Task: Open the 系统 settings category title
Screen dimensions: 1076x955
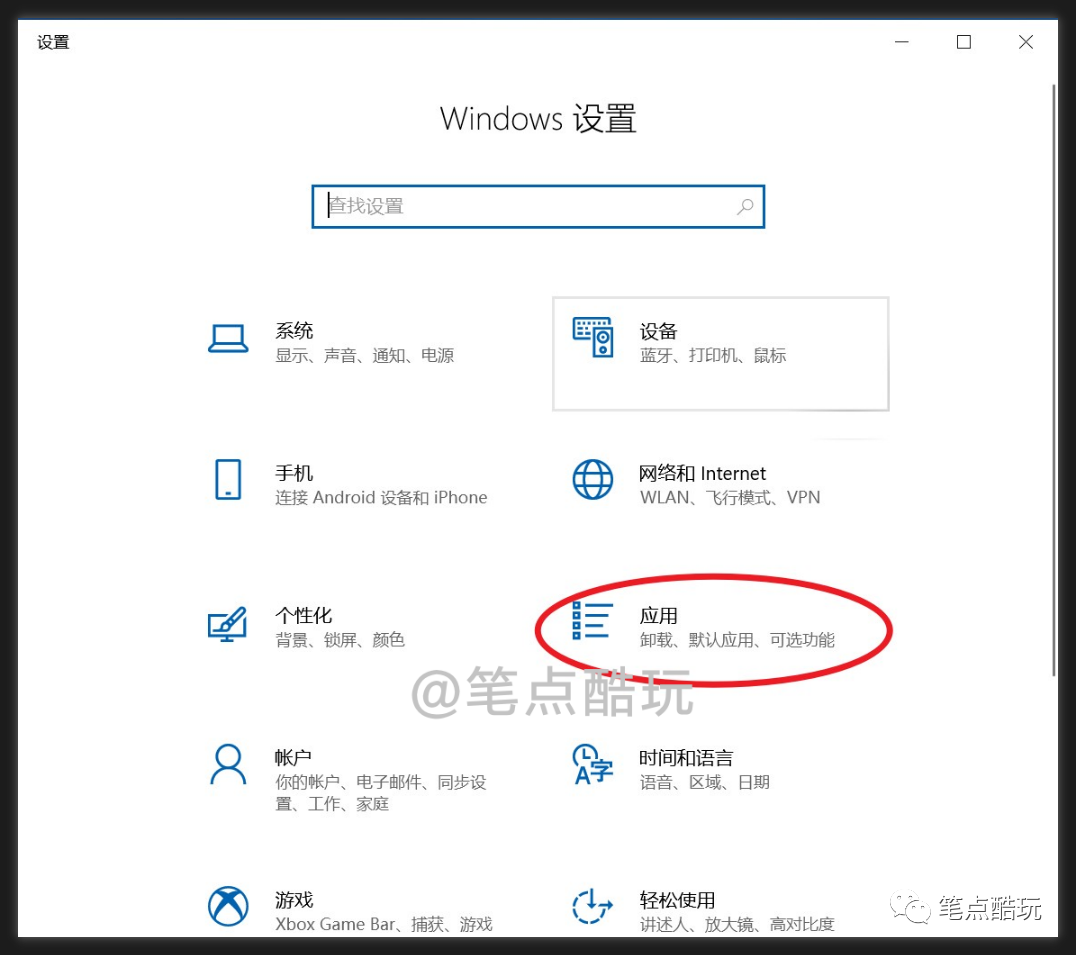Action: [294, 331]
